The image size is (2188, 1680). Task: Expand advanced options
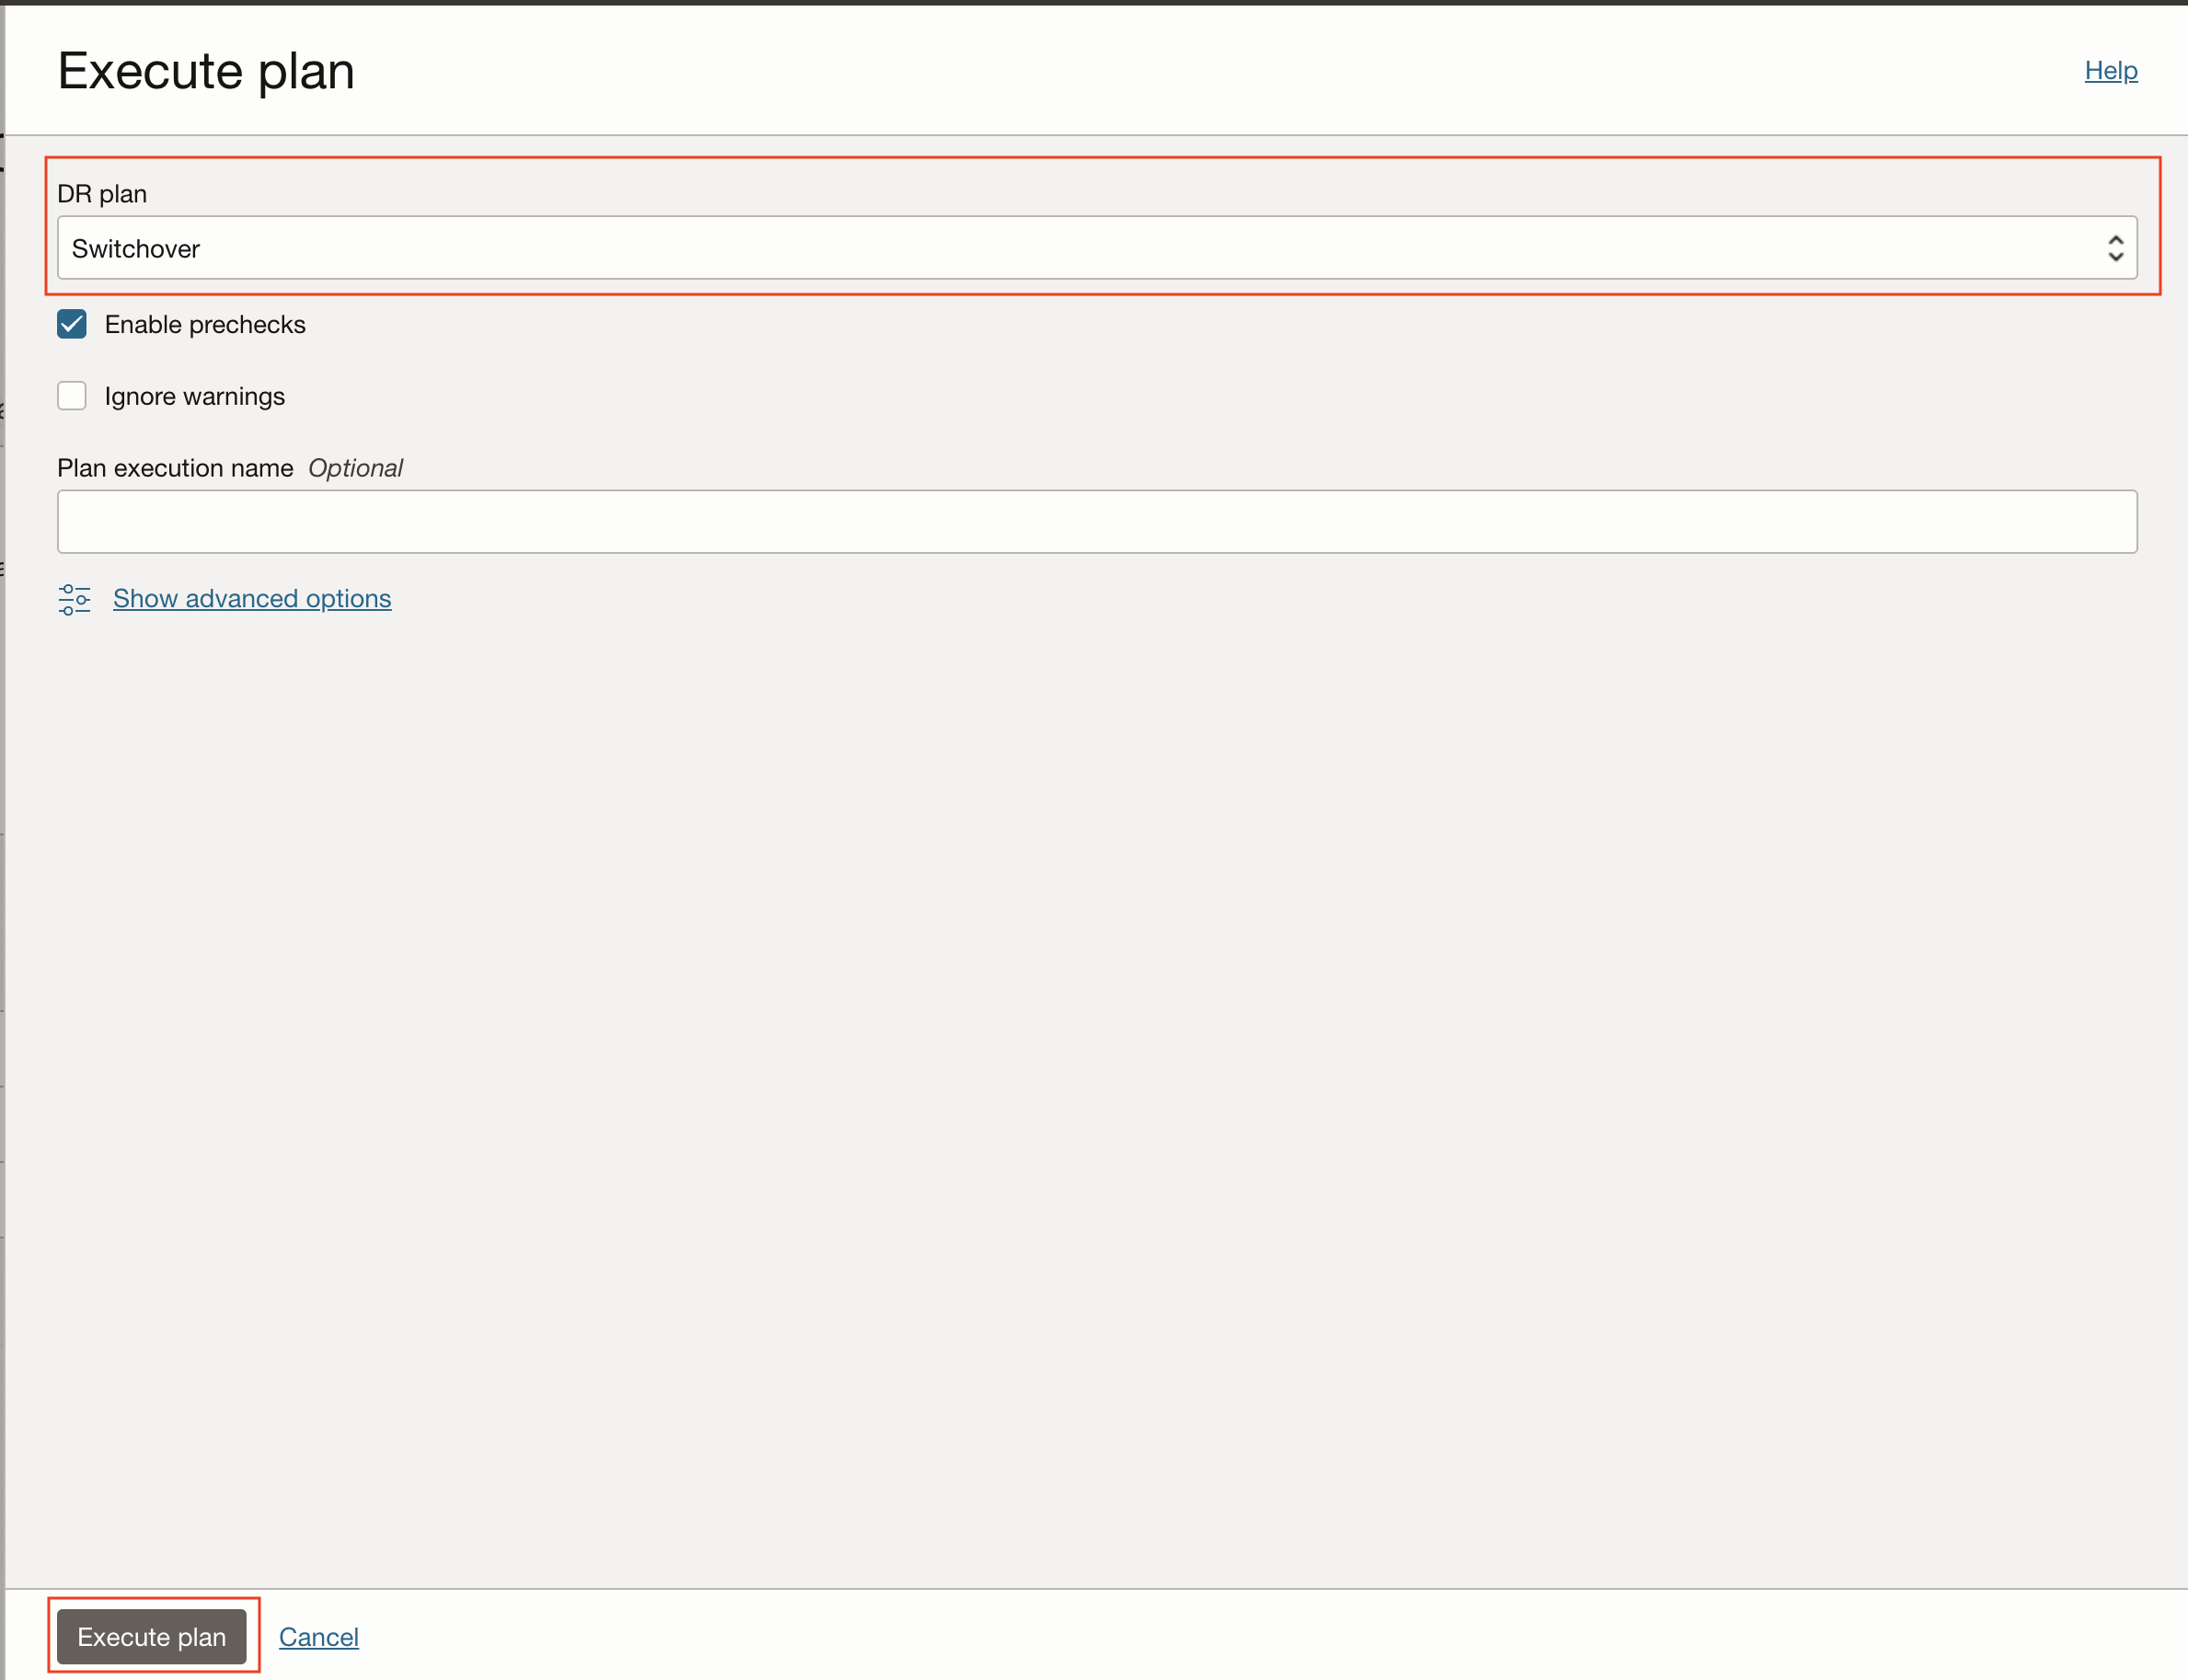[x=251, y=598]
